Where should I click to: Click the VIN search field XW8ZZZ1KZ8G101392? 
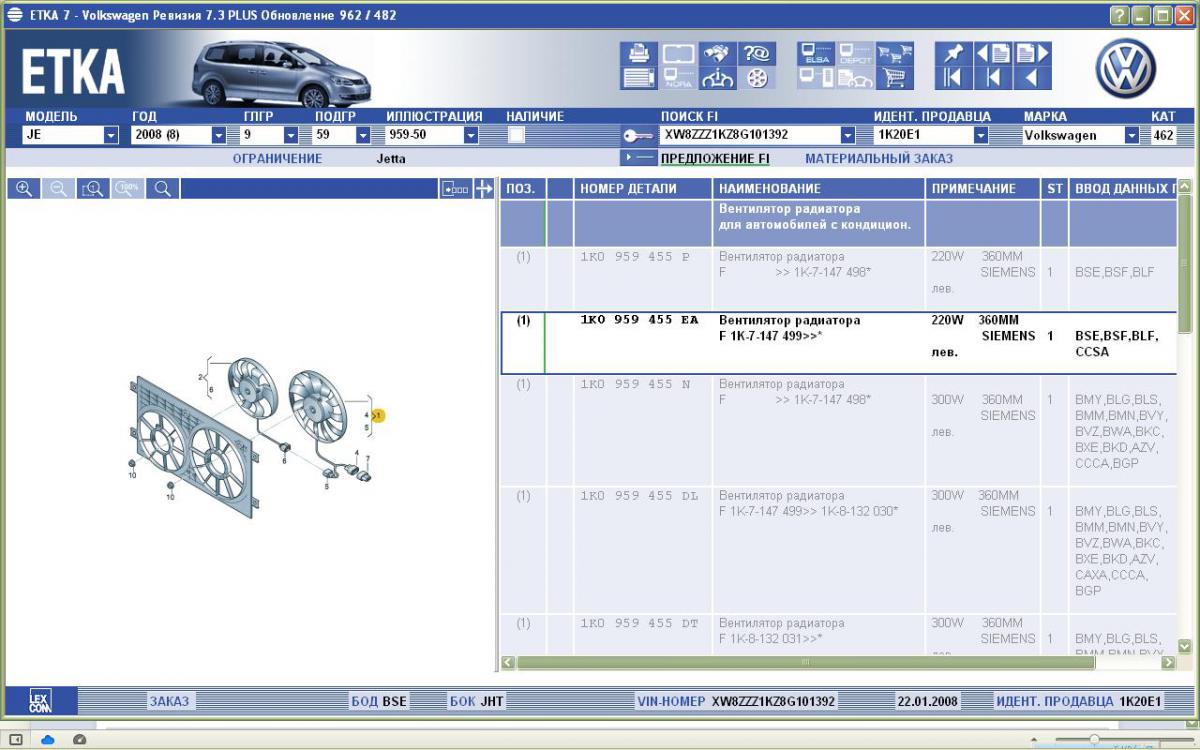[x=748, y=135]
